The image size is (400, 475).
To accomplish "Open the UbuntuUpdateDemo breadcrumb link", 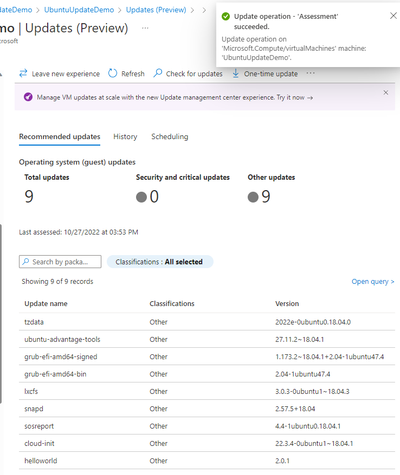I will pyautogui.click(x=79, y=10).
